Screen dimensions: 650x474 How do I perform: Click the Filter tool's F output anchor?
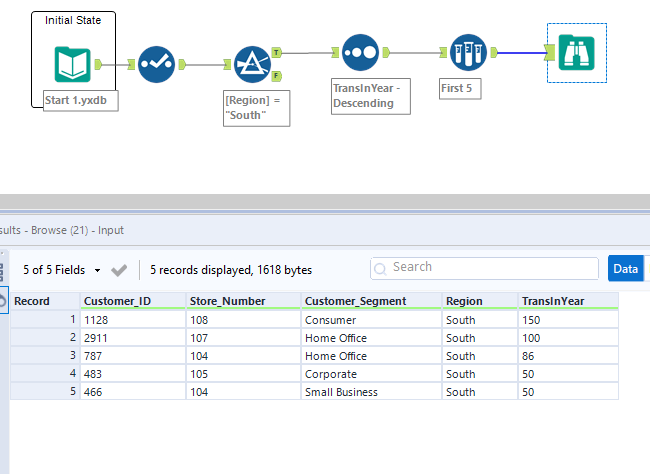pyautogui.click(x=276, y=76)
